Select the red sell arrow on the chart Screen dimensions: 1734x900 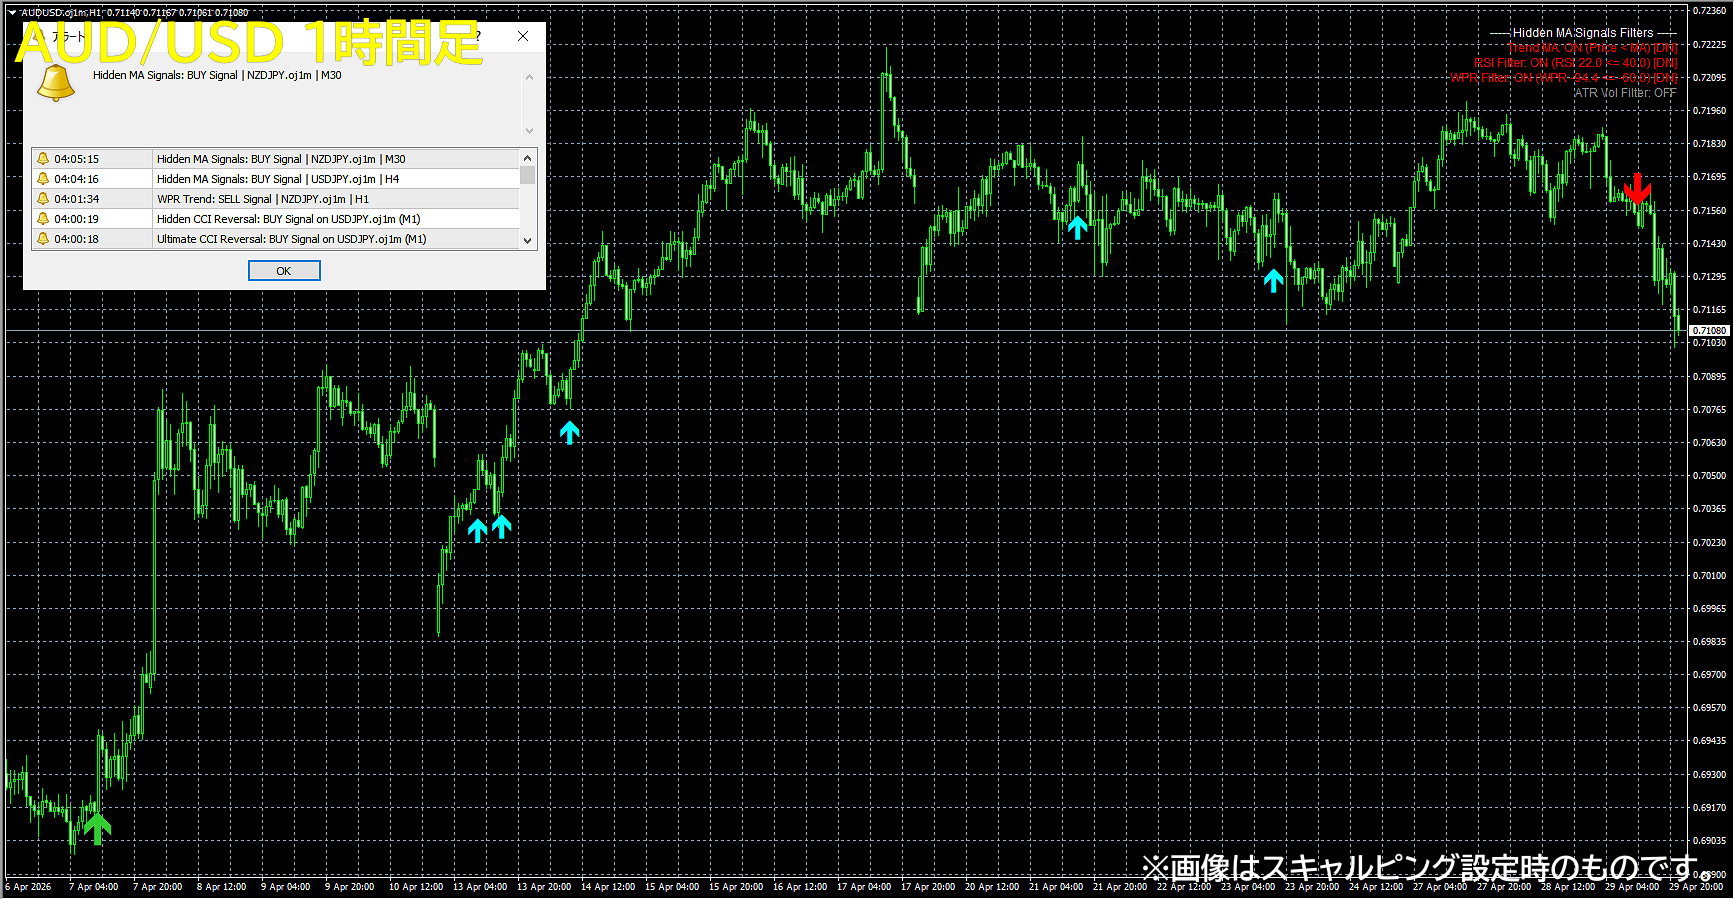(1637, 188)
